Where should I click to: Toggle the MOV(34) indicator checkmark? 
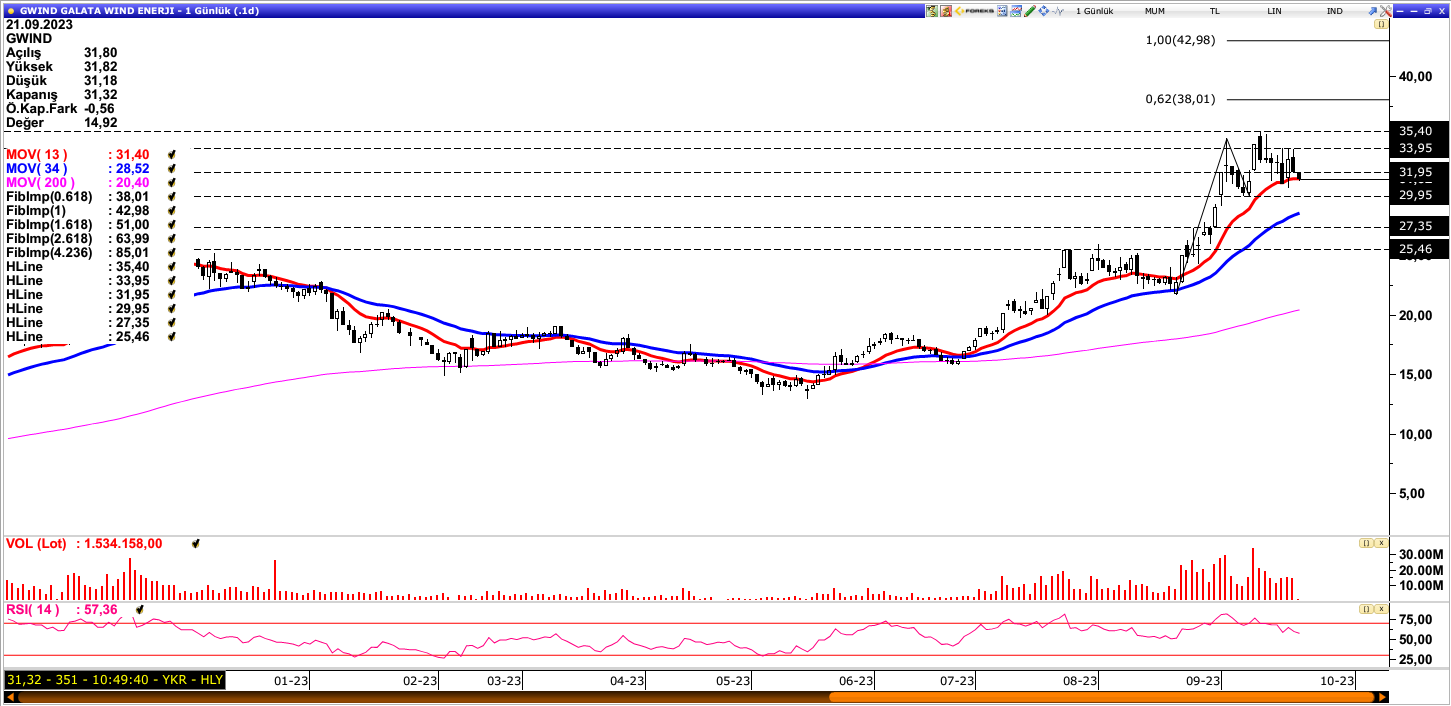(172, 169)
